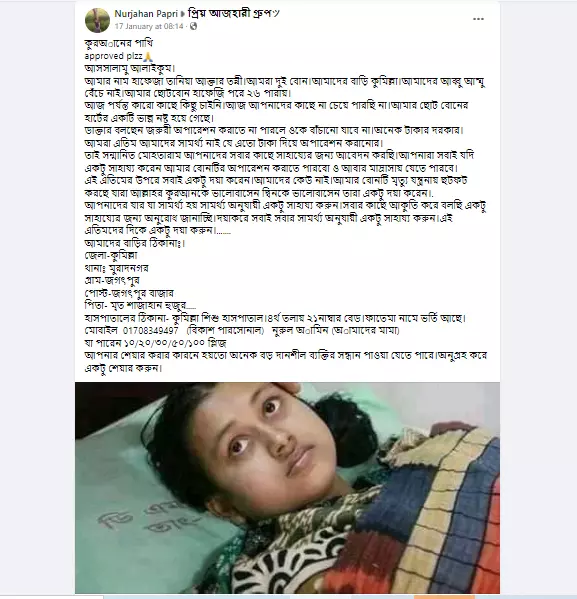Screen dimensions: 577x599
Task: Click the 'approved plzz' text line
Action: [x=113, y=56]
